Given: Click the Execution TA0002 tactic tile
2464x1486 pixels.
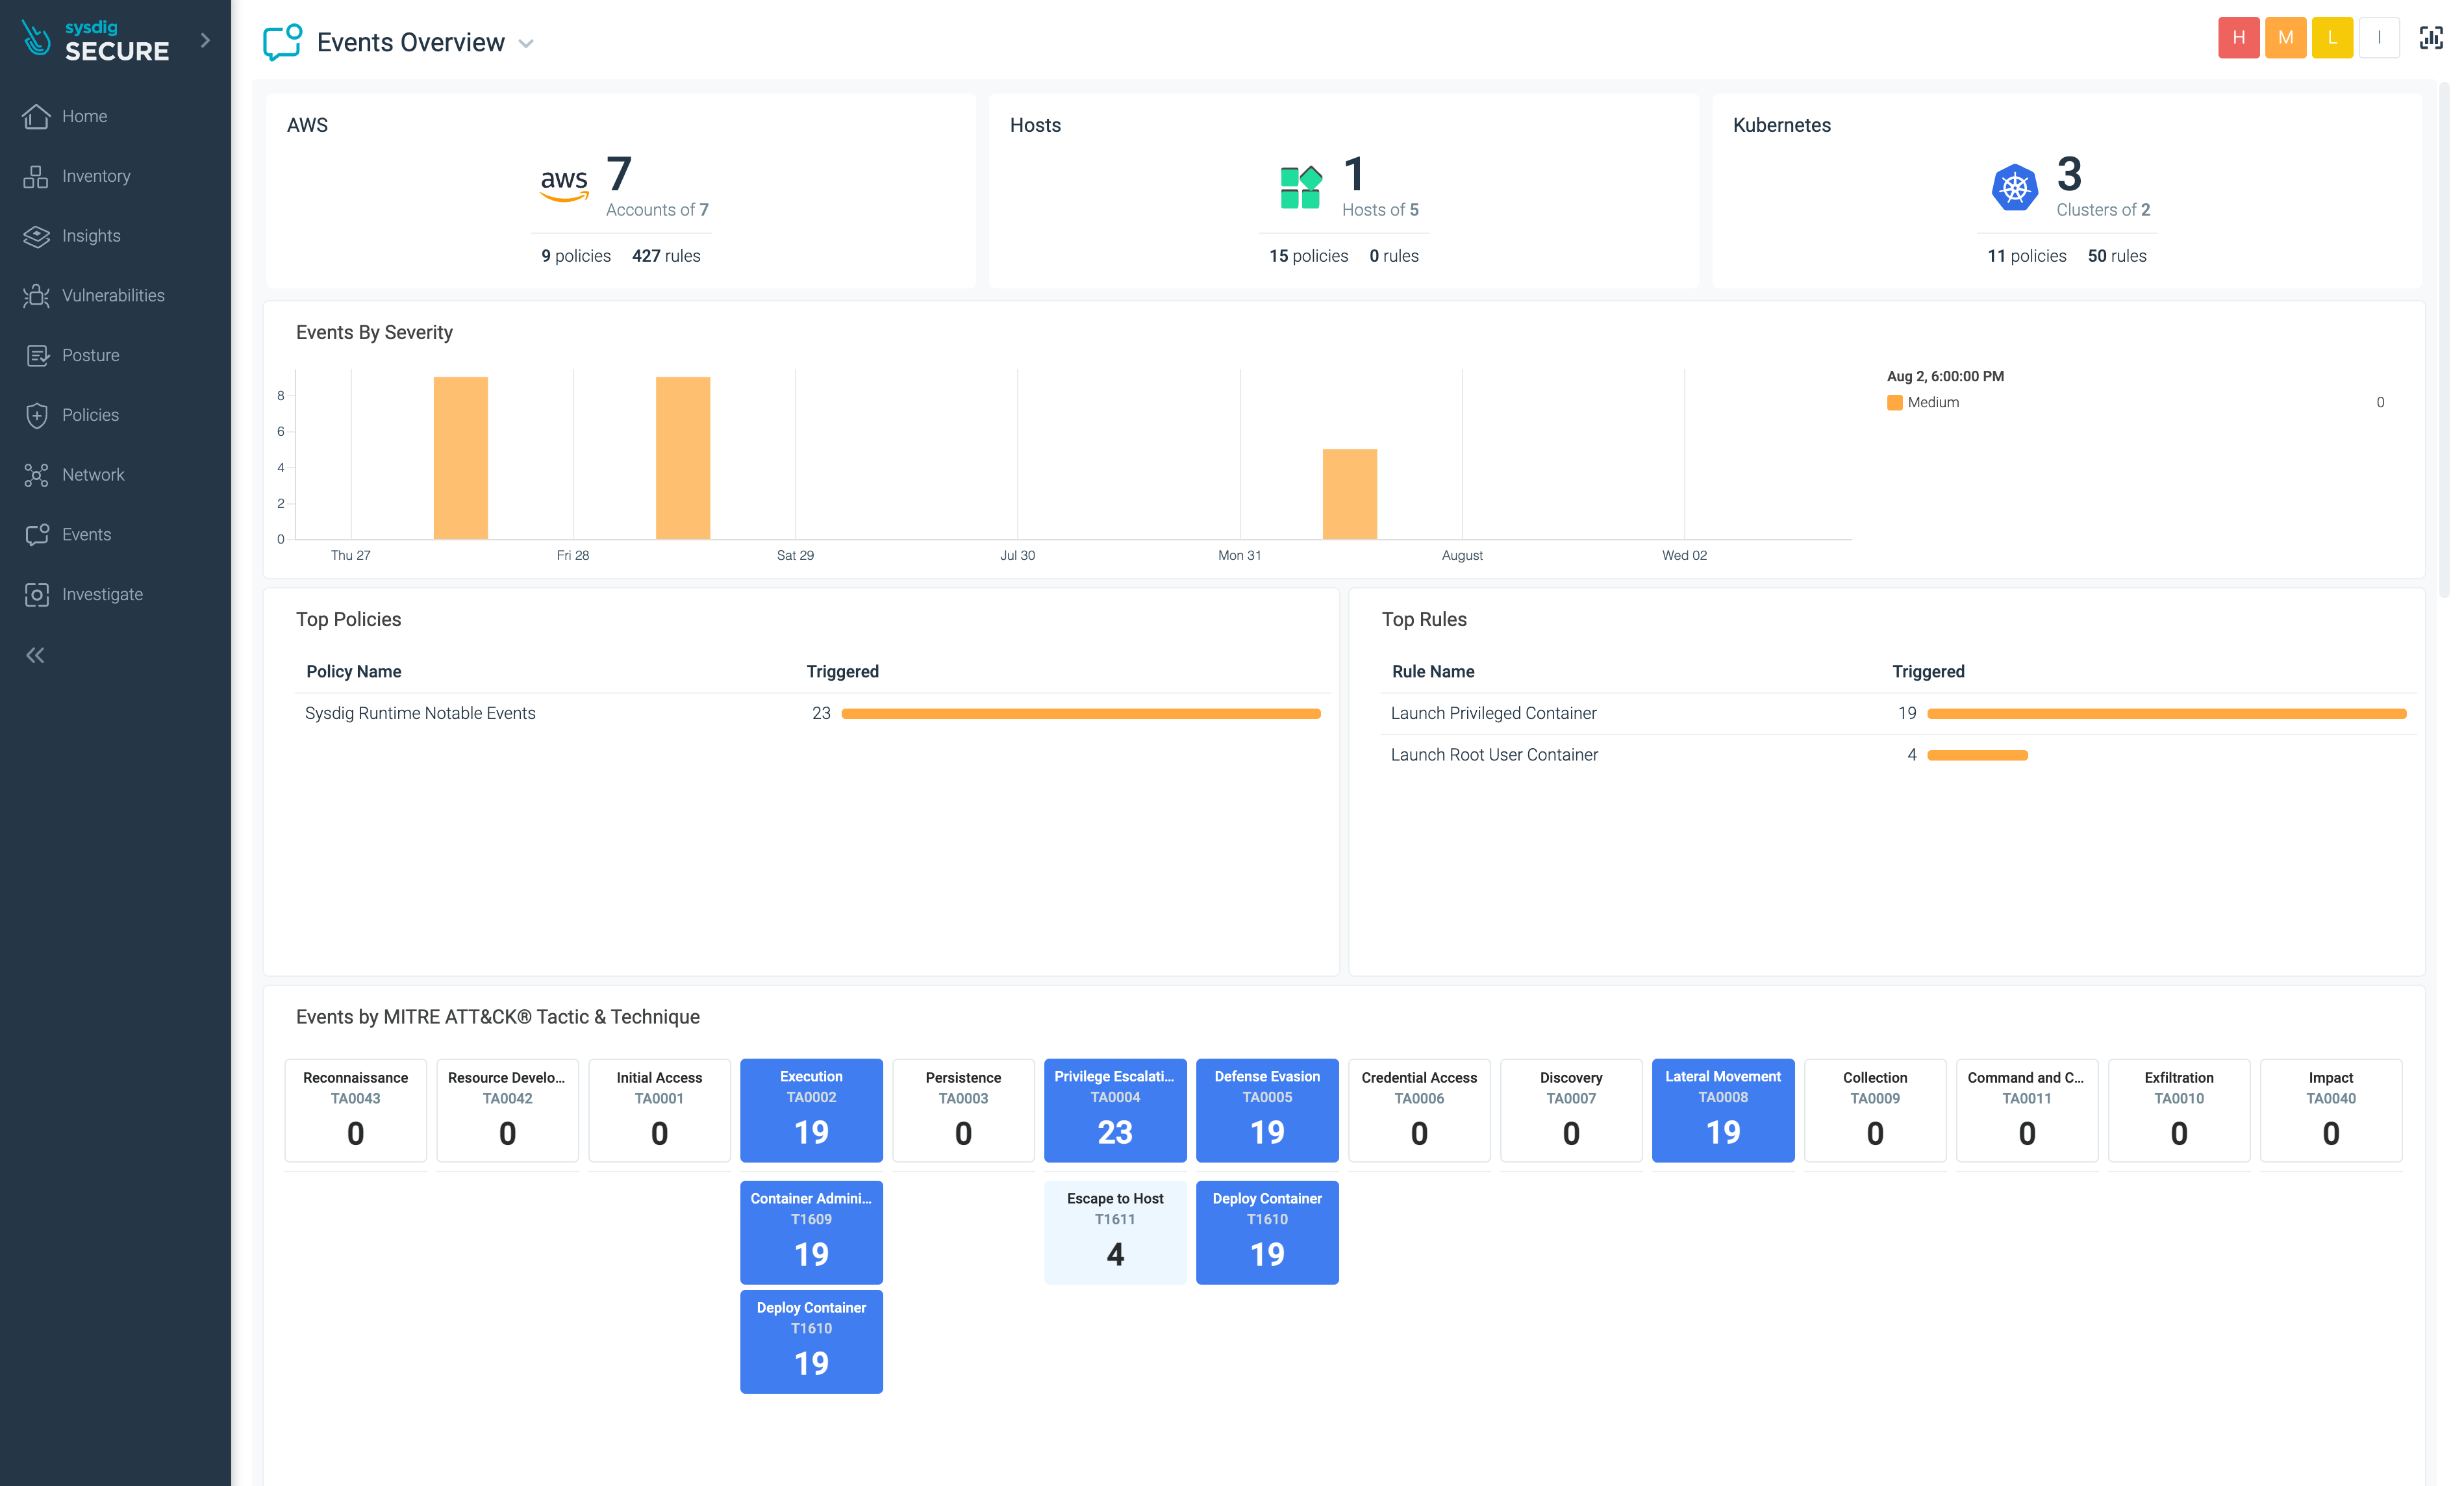Looking at the screenshot, I should (x=810, y=1109).
